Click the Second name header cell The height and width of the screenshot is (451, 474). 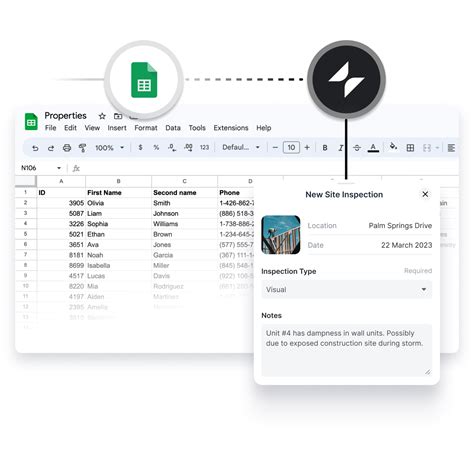[184, 193]
